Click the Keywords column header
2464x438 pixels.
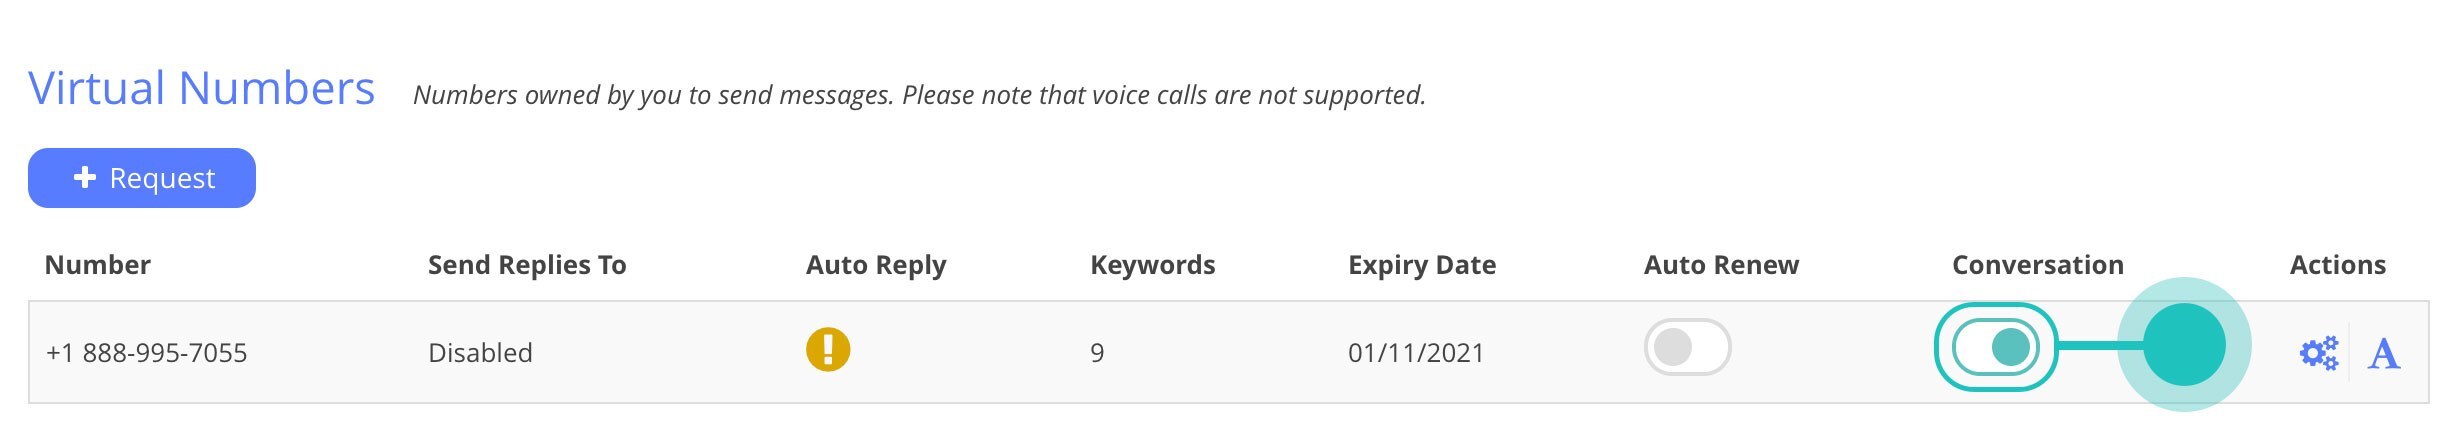[1153, 265]
